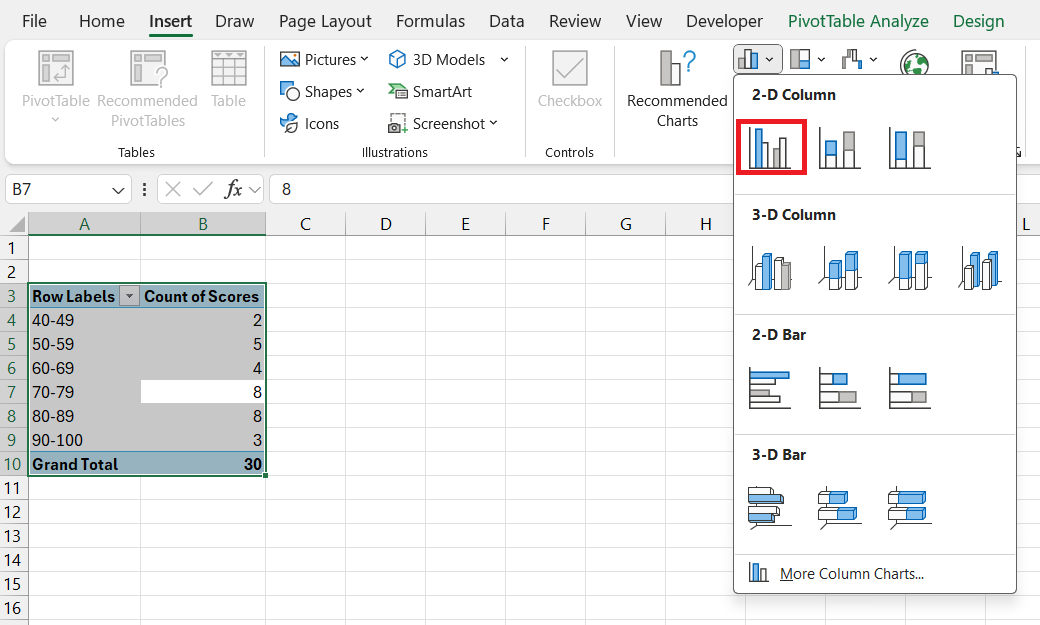Select column A header
The image size is (1040, 625).
coord(84,224)
